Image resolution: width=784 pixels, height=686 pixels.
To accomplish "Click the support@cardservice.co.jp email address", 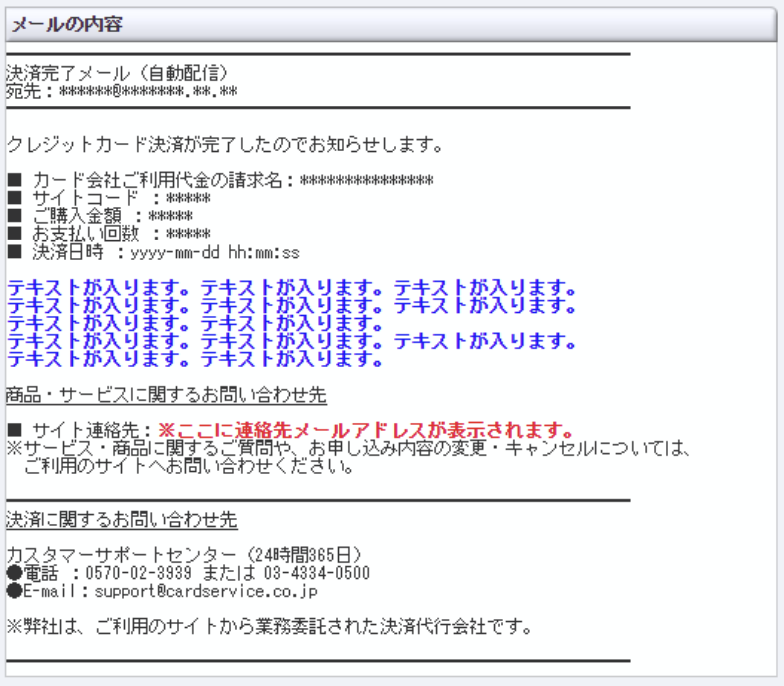I will point(206,592).
